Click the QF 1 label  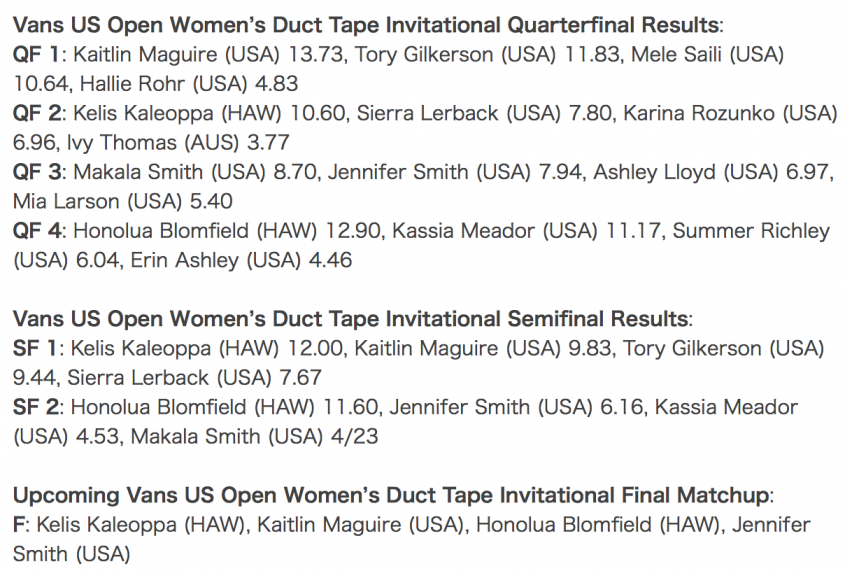[36, 54]
